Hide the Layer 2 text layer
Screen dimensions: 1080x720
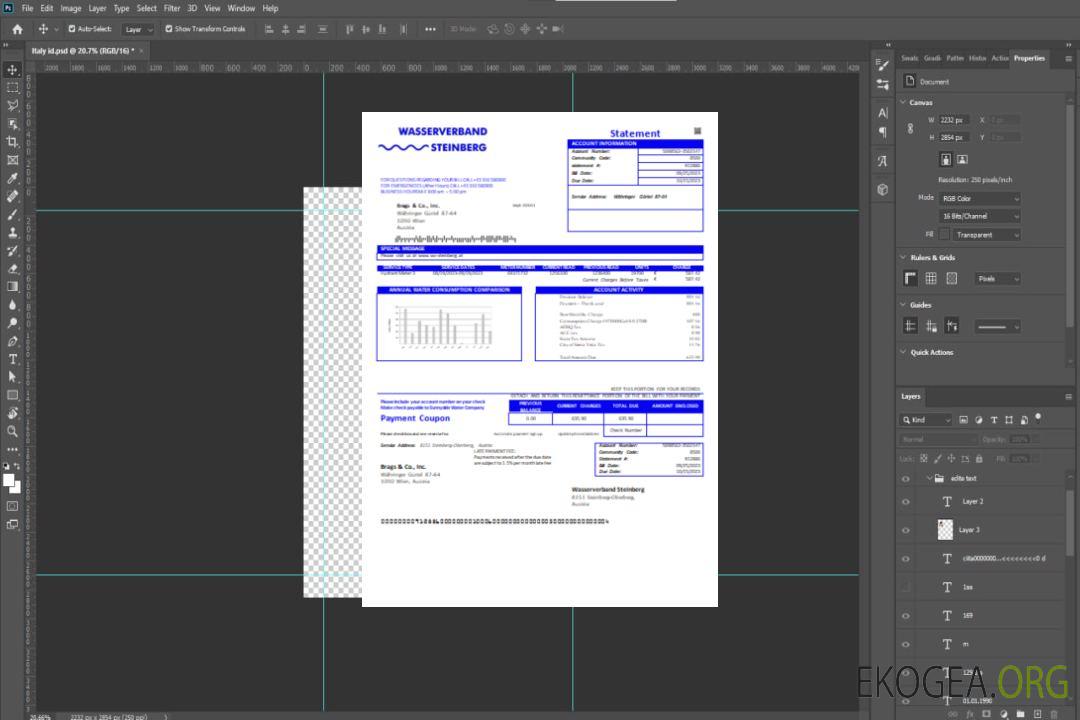[906, 502]
